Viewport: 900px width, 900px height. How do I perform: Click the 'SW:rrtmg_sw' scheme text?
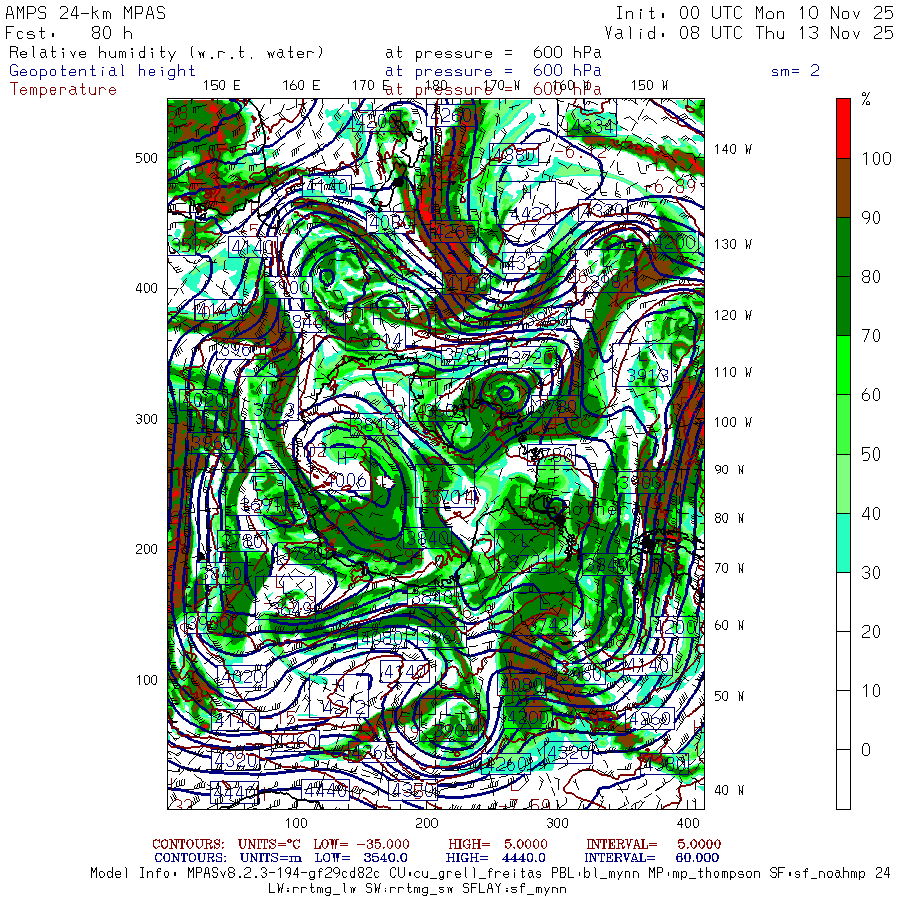point(409,889)
